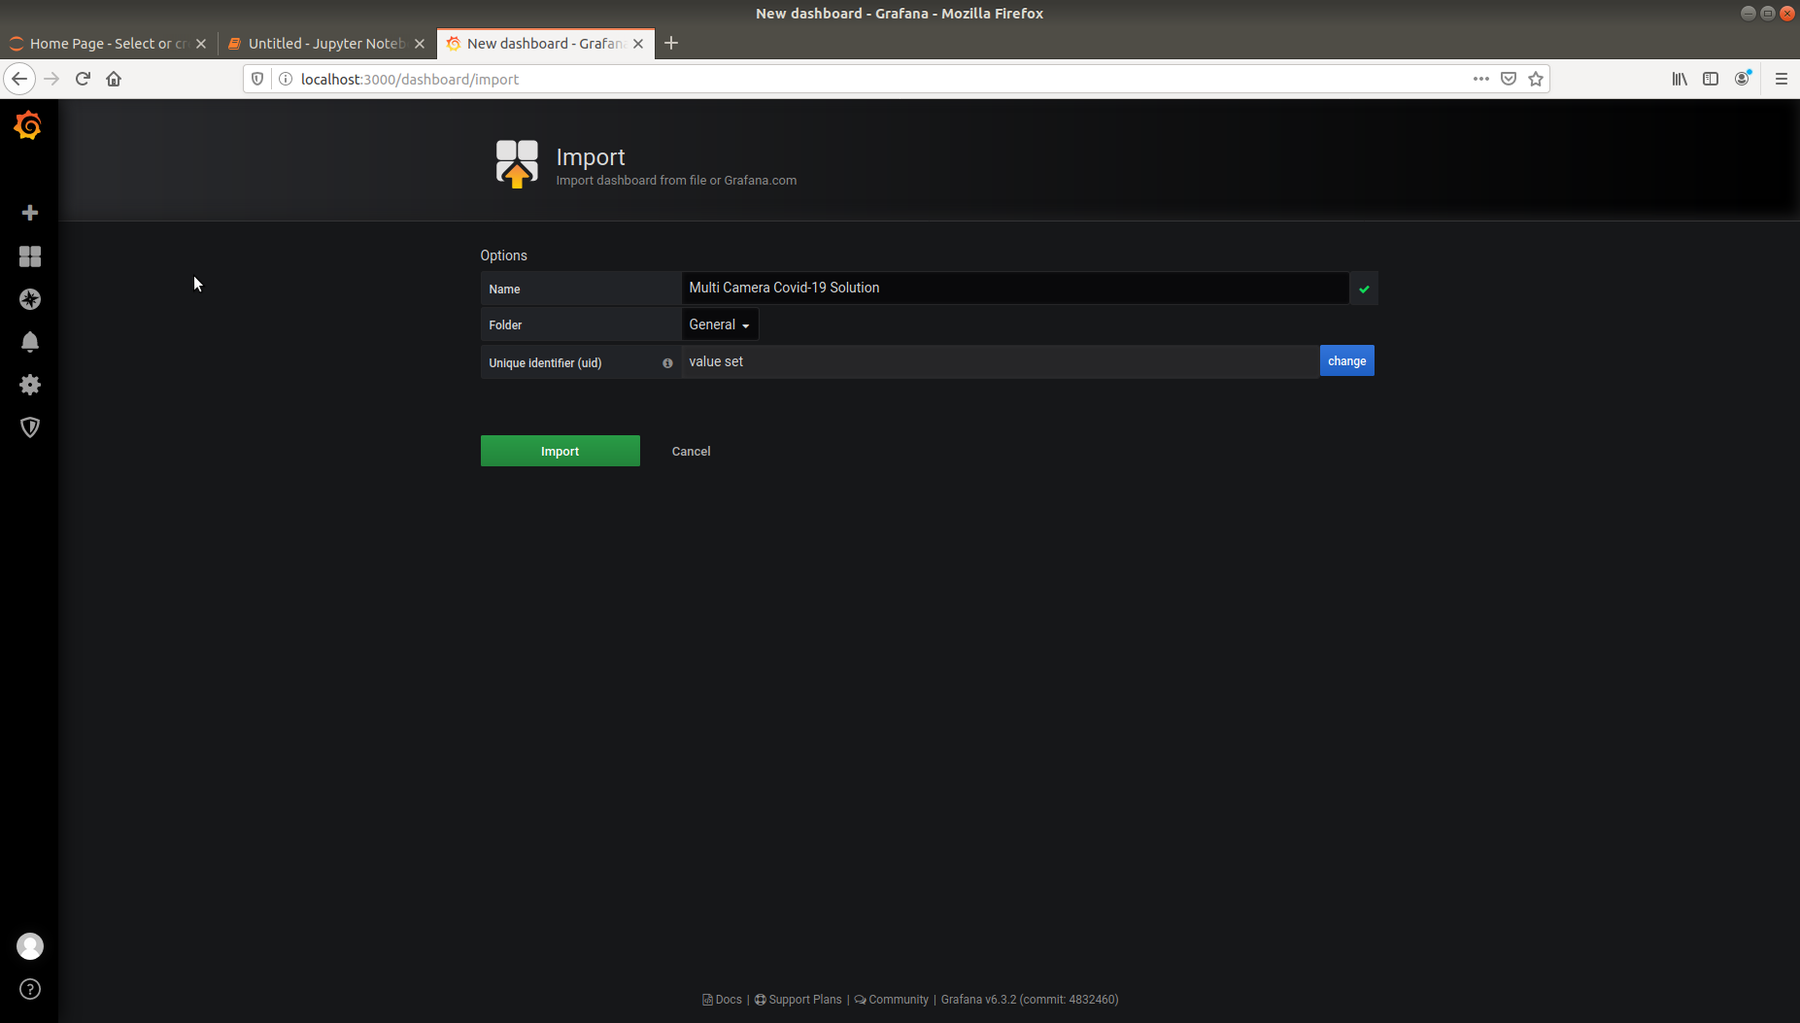
Task: Reload the page in Firefox
Action: [x=83, y=79]
